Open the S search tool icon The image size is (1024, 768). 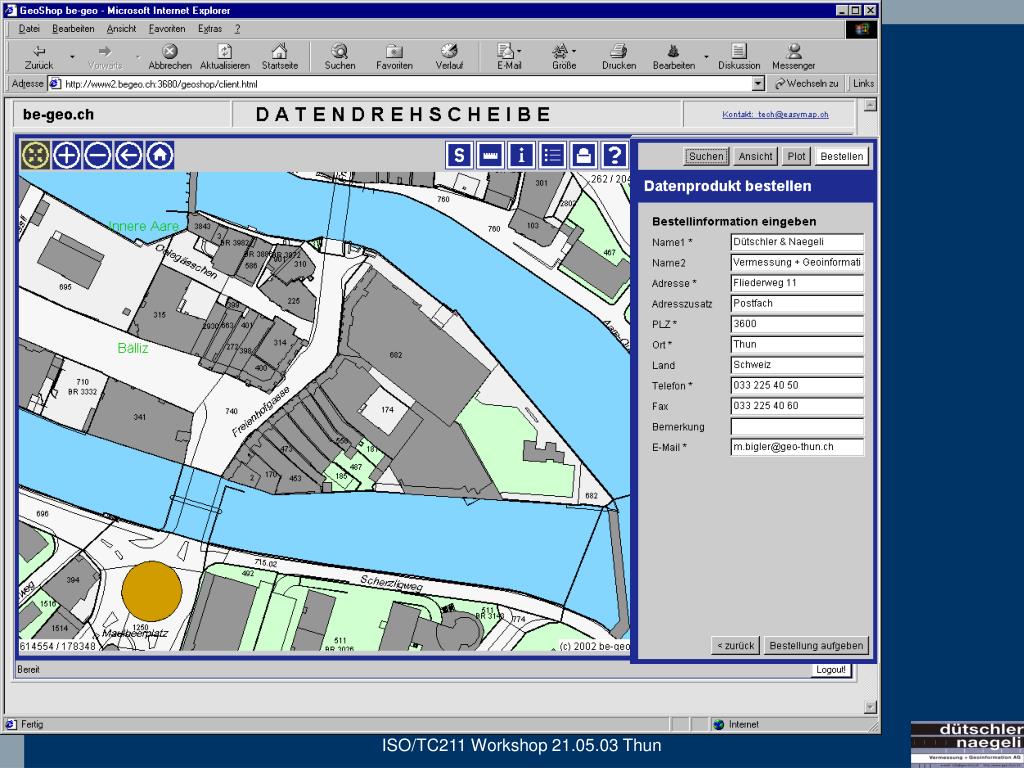(459, 155)
